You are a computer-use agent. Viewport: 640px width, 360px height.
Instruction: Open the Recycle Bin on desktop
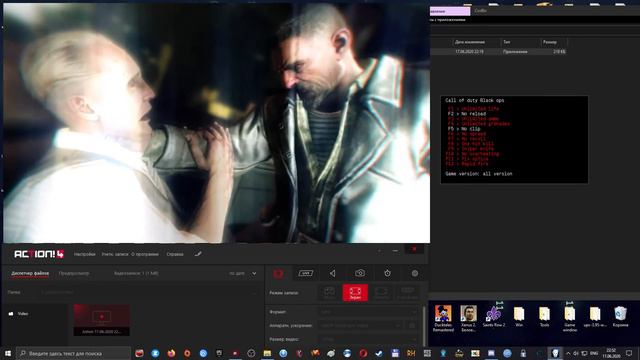coord(620,316)
